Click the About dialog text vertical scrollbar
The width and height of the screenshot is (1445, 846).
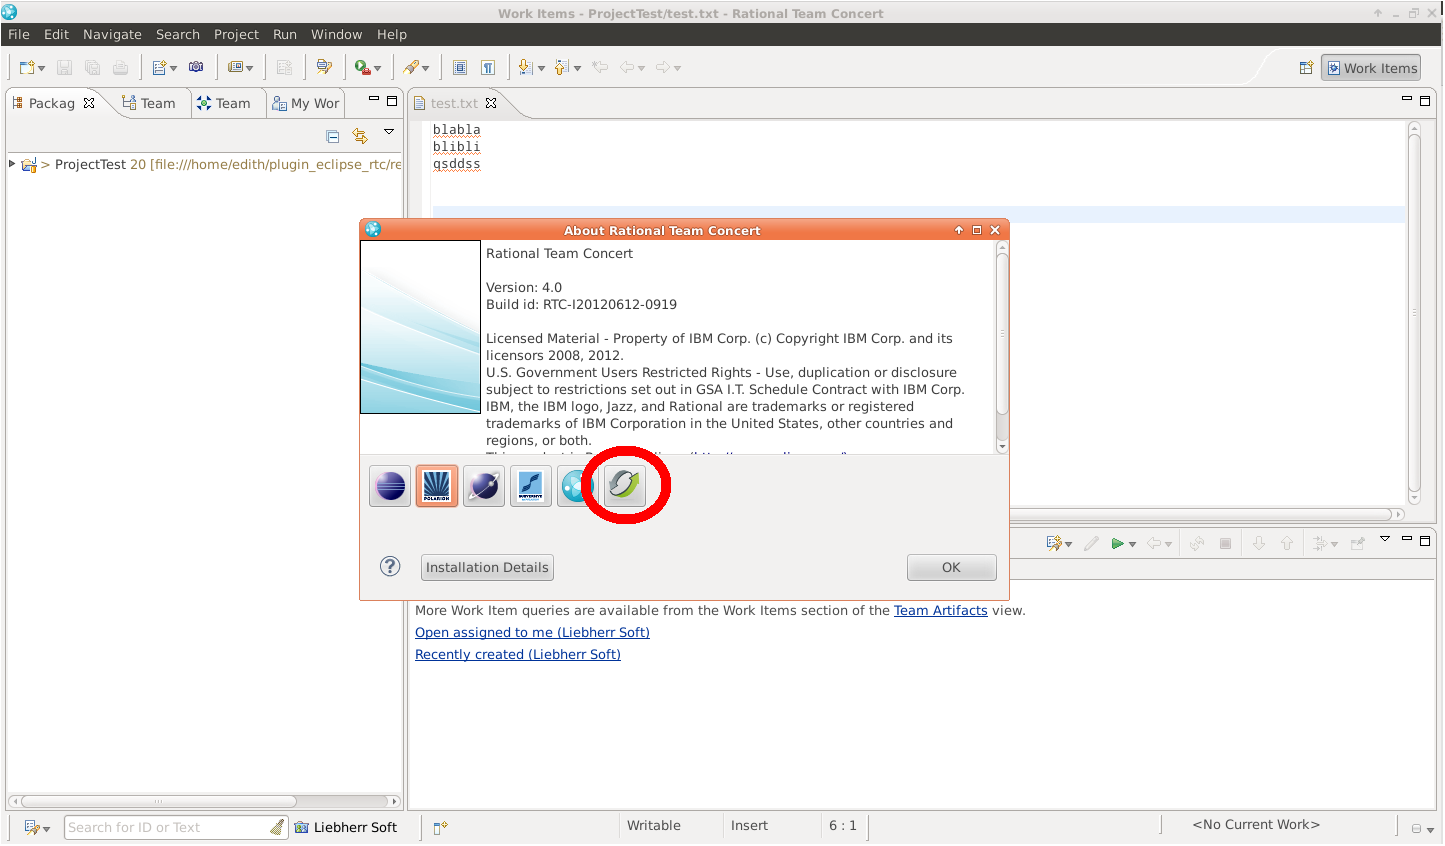pyautogui.click(x=1002, y=347)
